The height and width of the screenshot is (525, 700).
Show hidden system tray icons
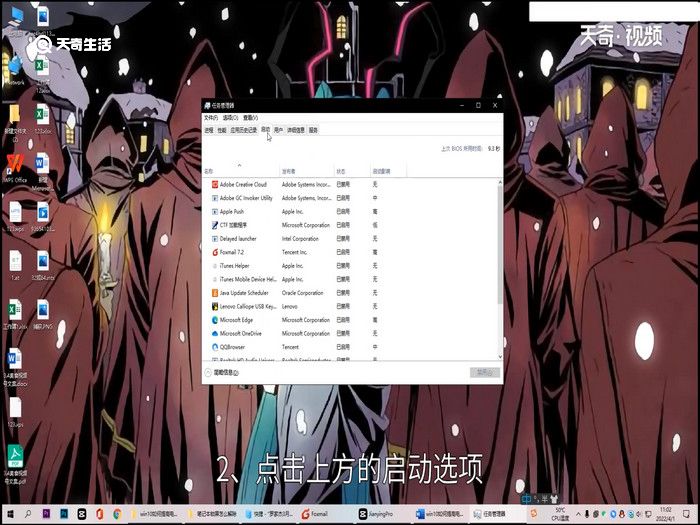[x=579, y=514]
